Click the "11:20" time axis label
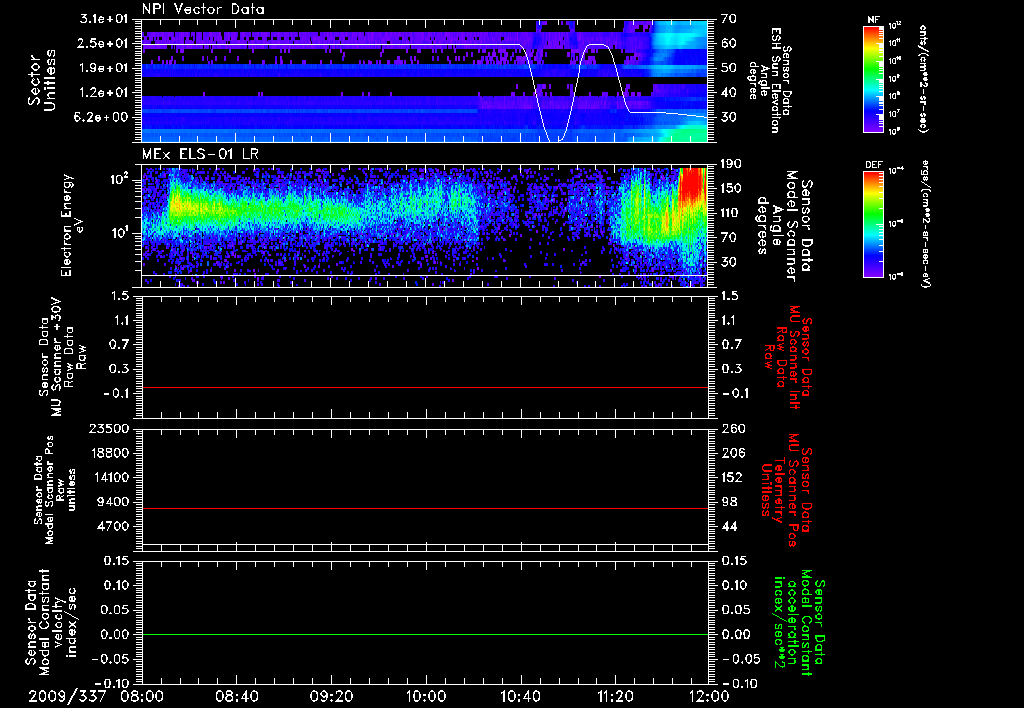This screenshot has width=1024, height=708. pos(615,696)
